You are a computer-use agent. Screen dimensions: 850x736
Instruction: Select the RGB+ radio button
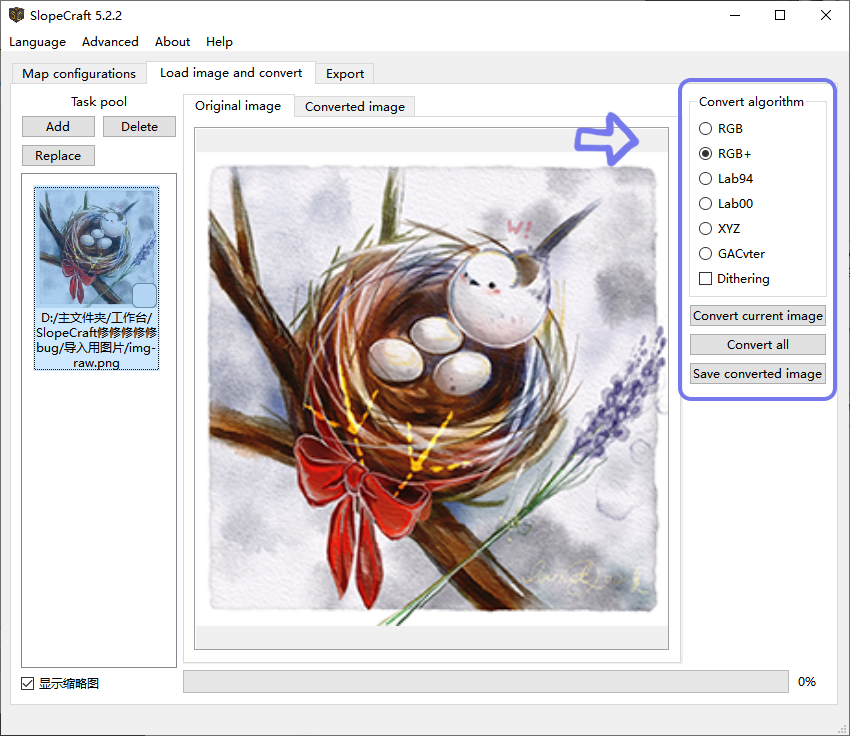[x=706, y=154]
